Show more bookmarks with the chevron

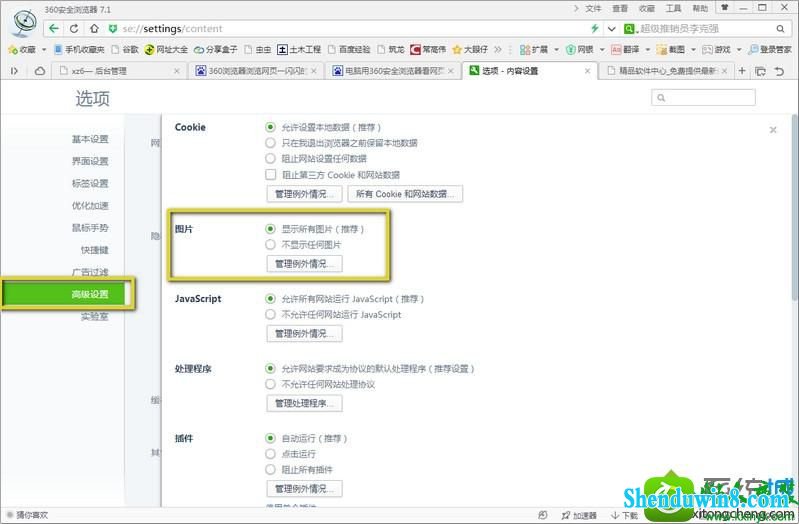pos(498,49)
